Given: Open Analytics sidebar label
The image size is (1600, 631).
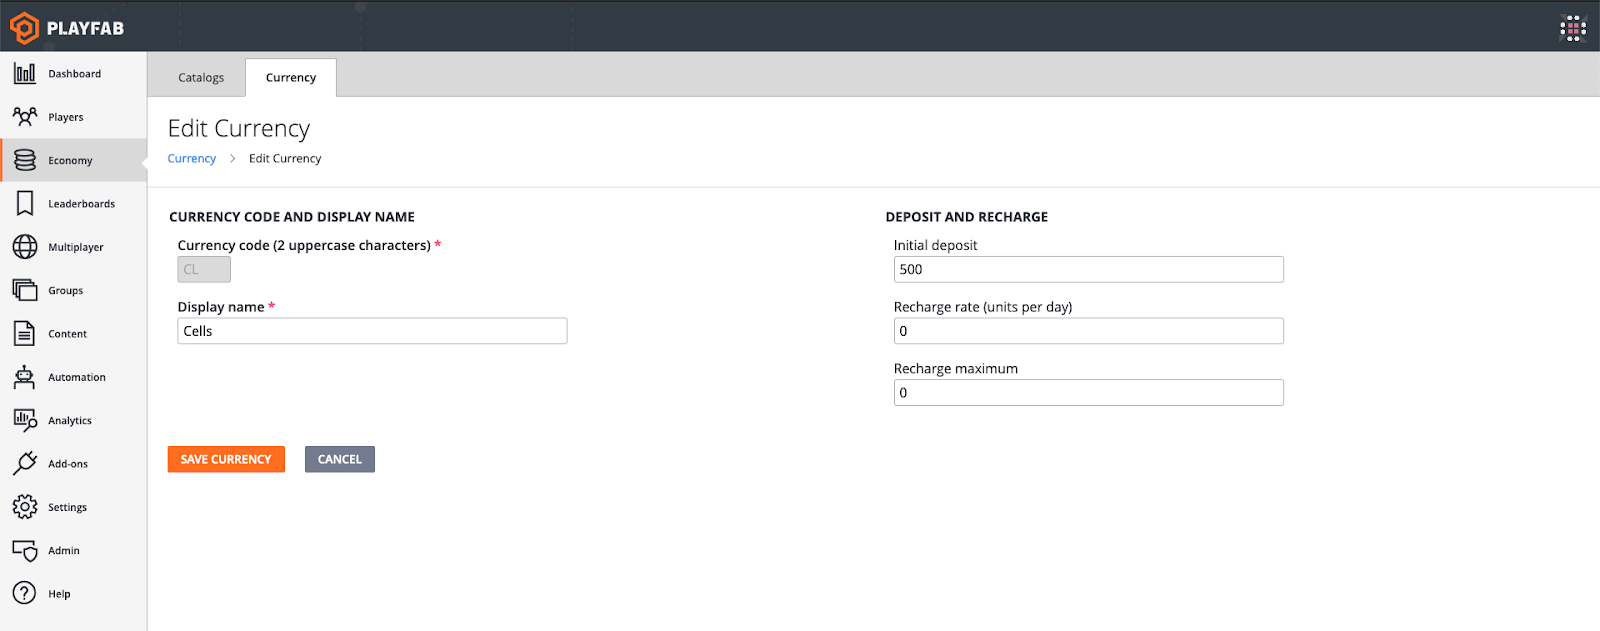Looking at the screenshot, I should click(x=70, y=421).
